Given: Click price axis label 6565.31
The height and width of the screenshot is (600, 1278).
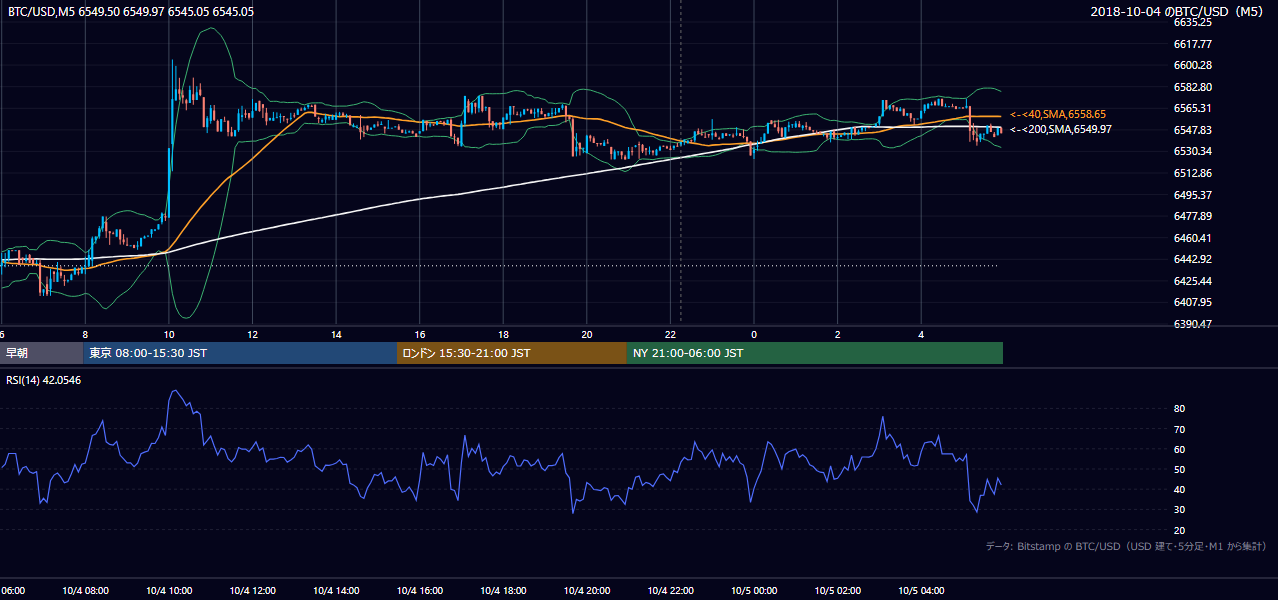Looking at the screenshot, I should 1193,108.
